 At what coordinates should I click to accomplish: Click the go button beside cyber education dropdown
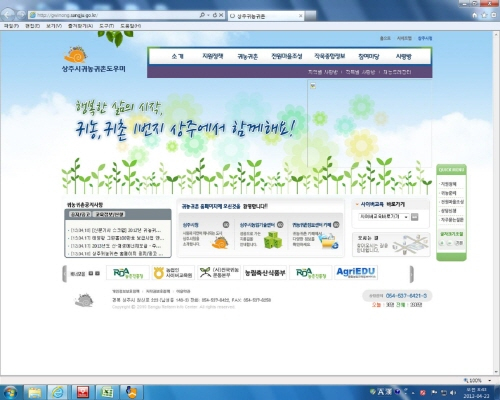[414, 217]
